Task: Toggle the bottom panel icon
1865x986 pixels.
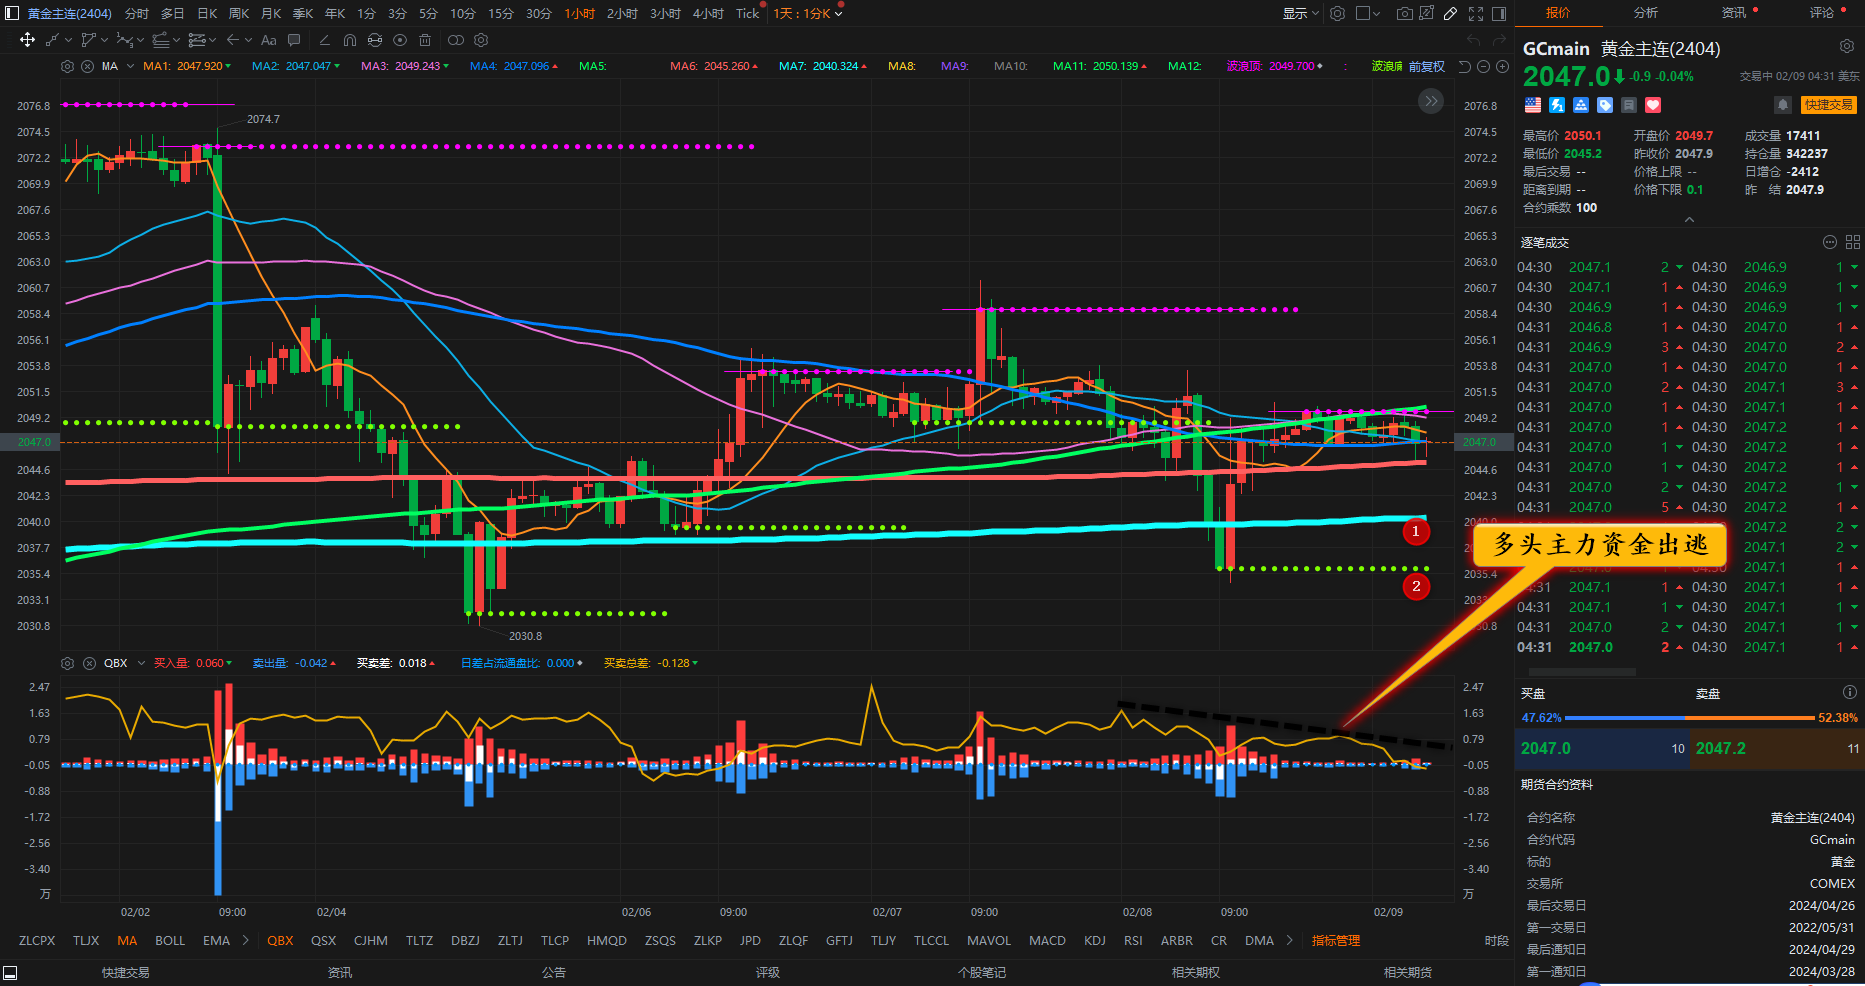Action: click(10, 972)
